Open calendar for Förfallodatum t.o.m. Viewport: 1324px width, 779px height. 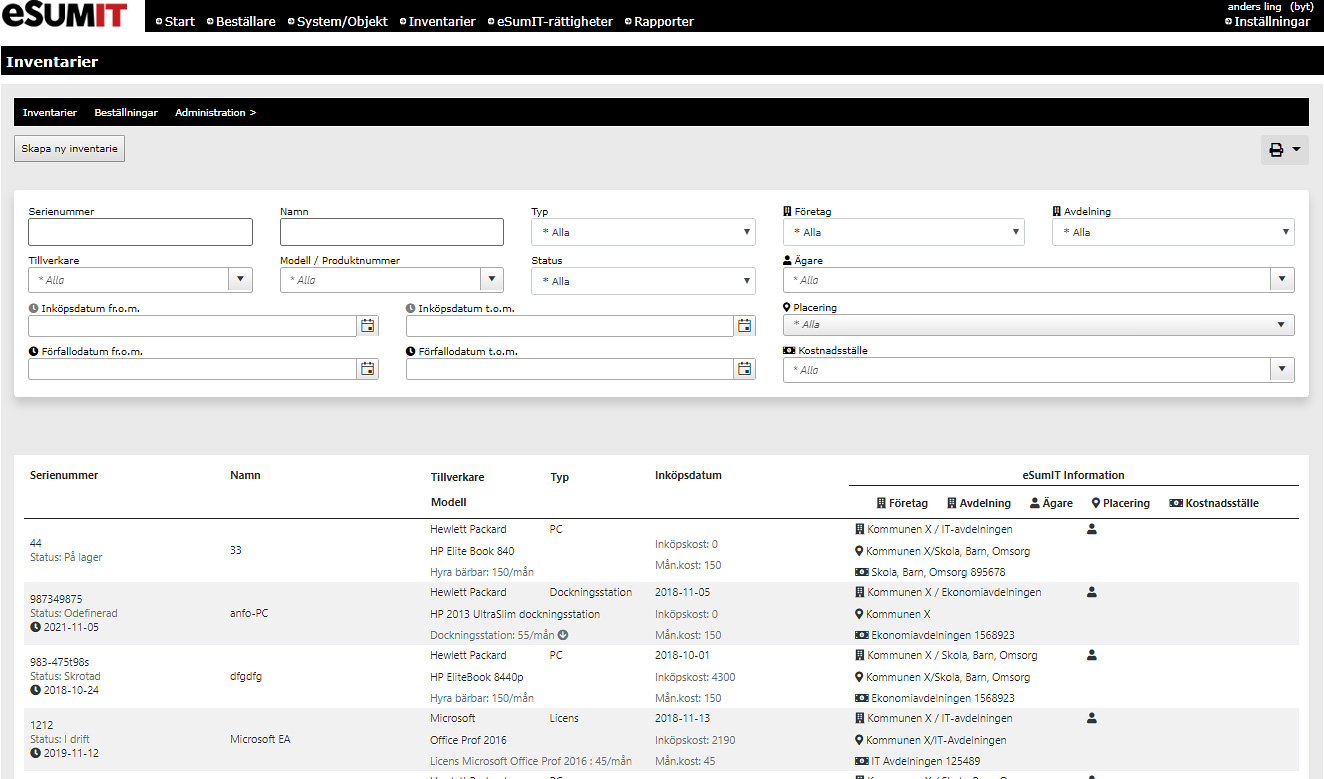(x=744, y=369)
